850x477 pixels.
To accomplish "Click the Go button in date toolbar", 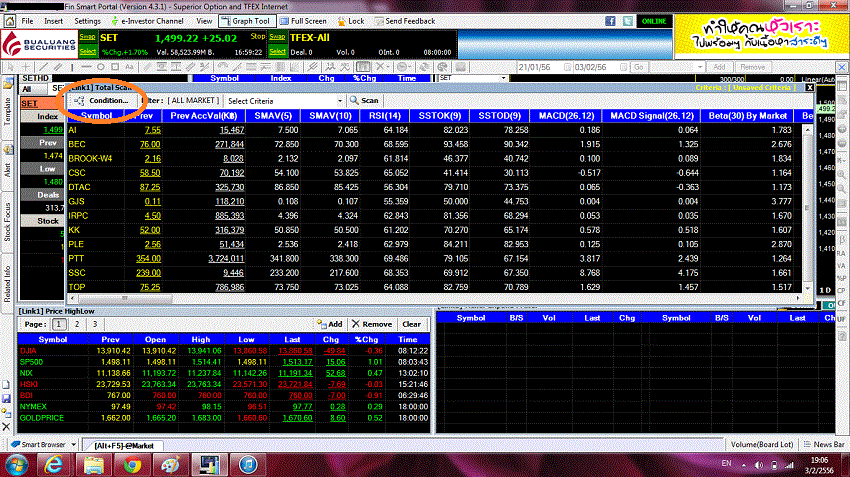I will click(639, 67).
